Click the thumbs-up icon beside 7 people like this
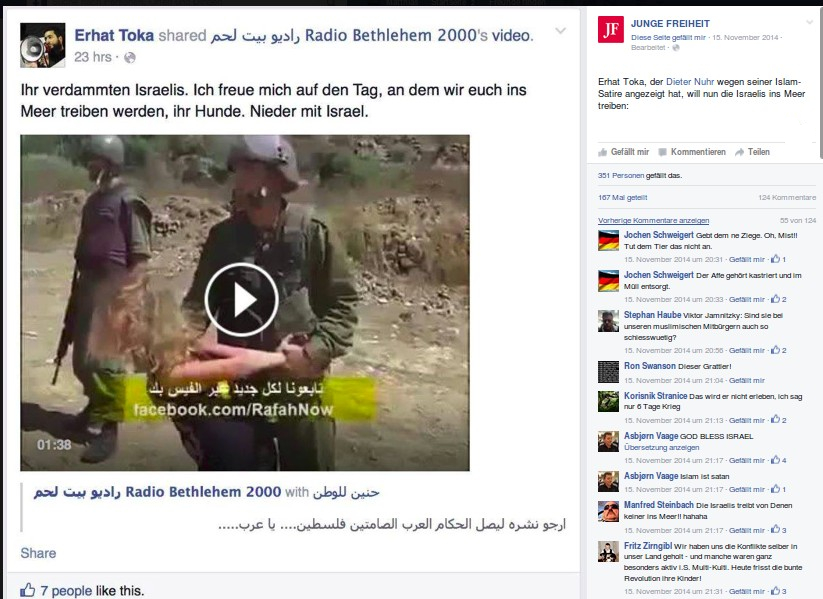Screen dimensions: 823x599 click(27, 590)
